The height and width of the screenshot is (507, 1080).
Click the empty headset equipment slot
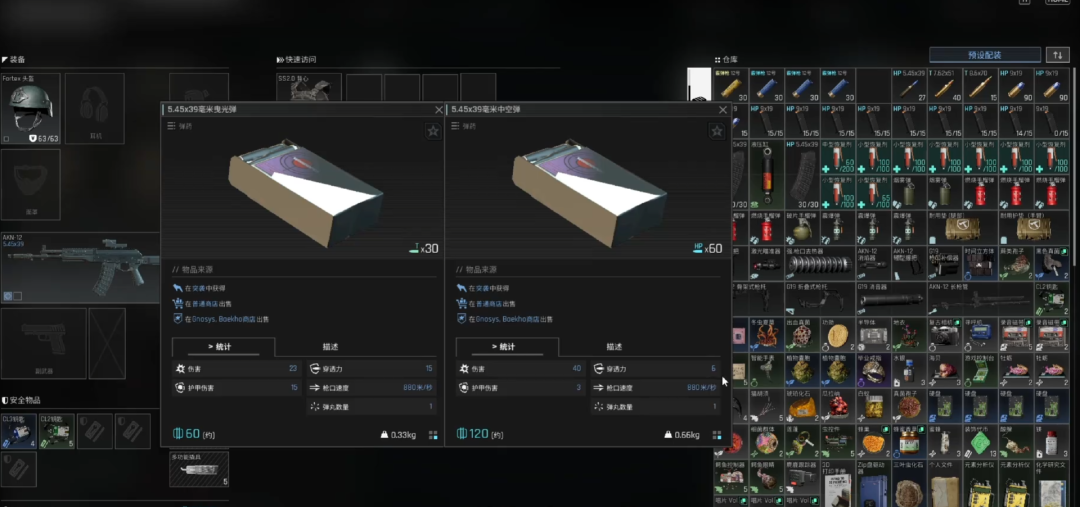95,108
